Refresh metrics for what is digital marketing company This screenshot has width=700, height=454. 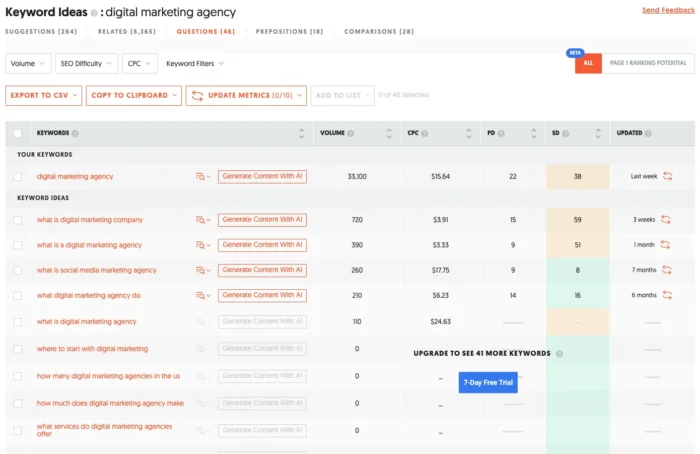pos(666,219)
